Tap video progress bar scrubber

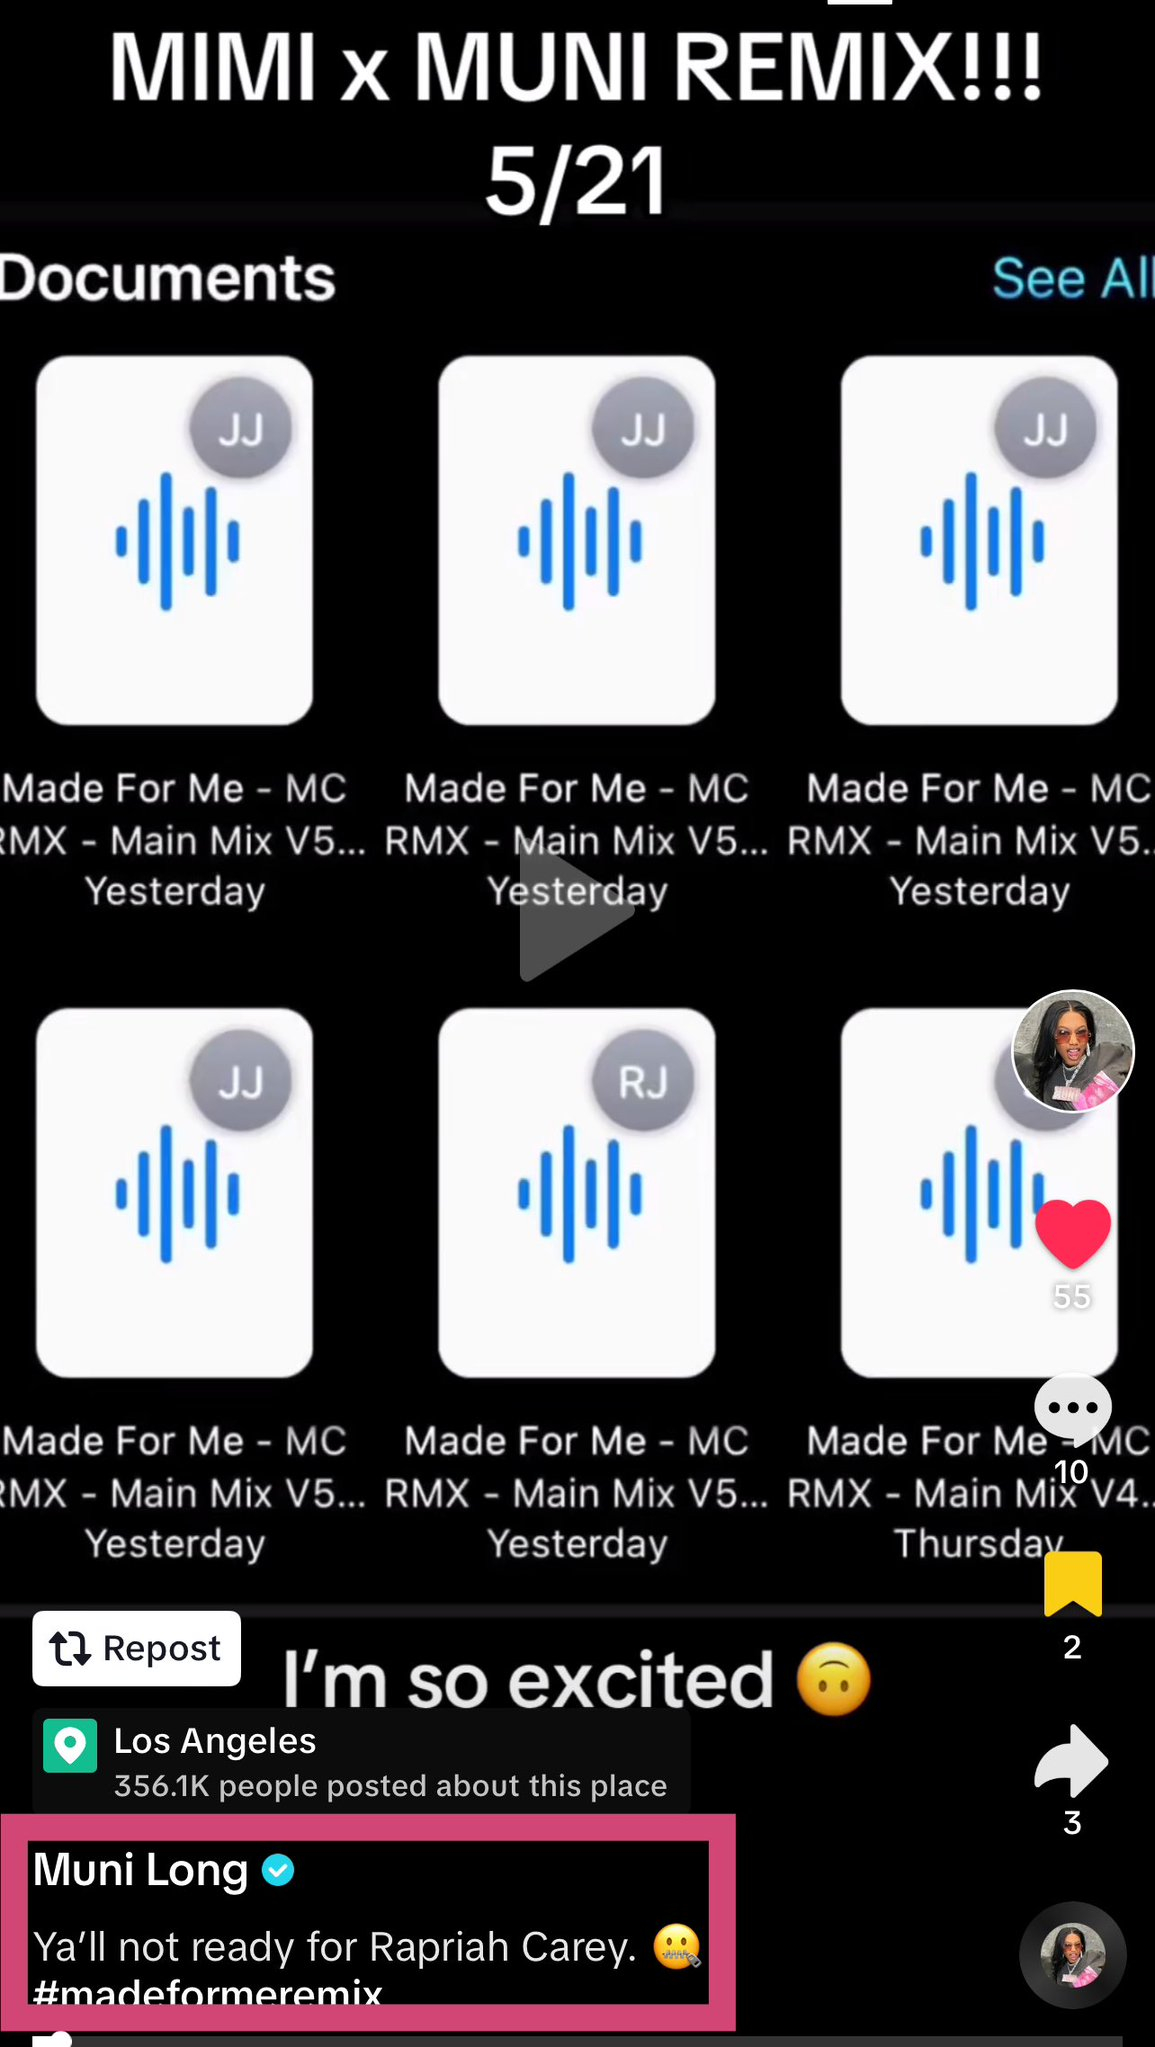point(60,2039)
